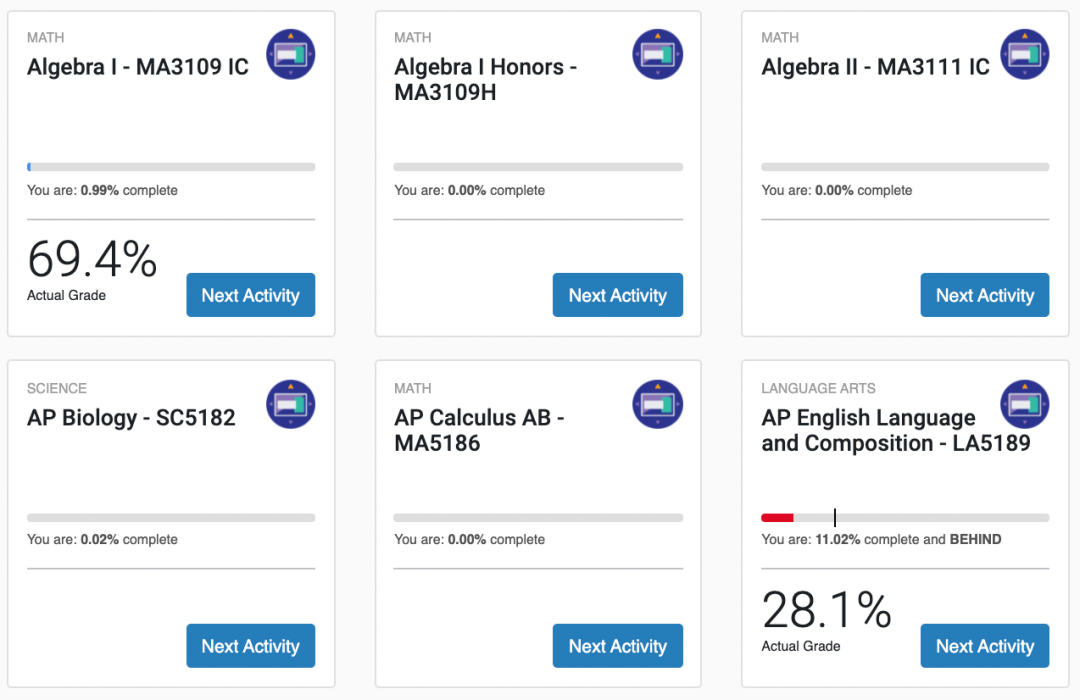
Task: Click the Algebra I course badge icon
Action: click(x=291, y=54)
